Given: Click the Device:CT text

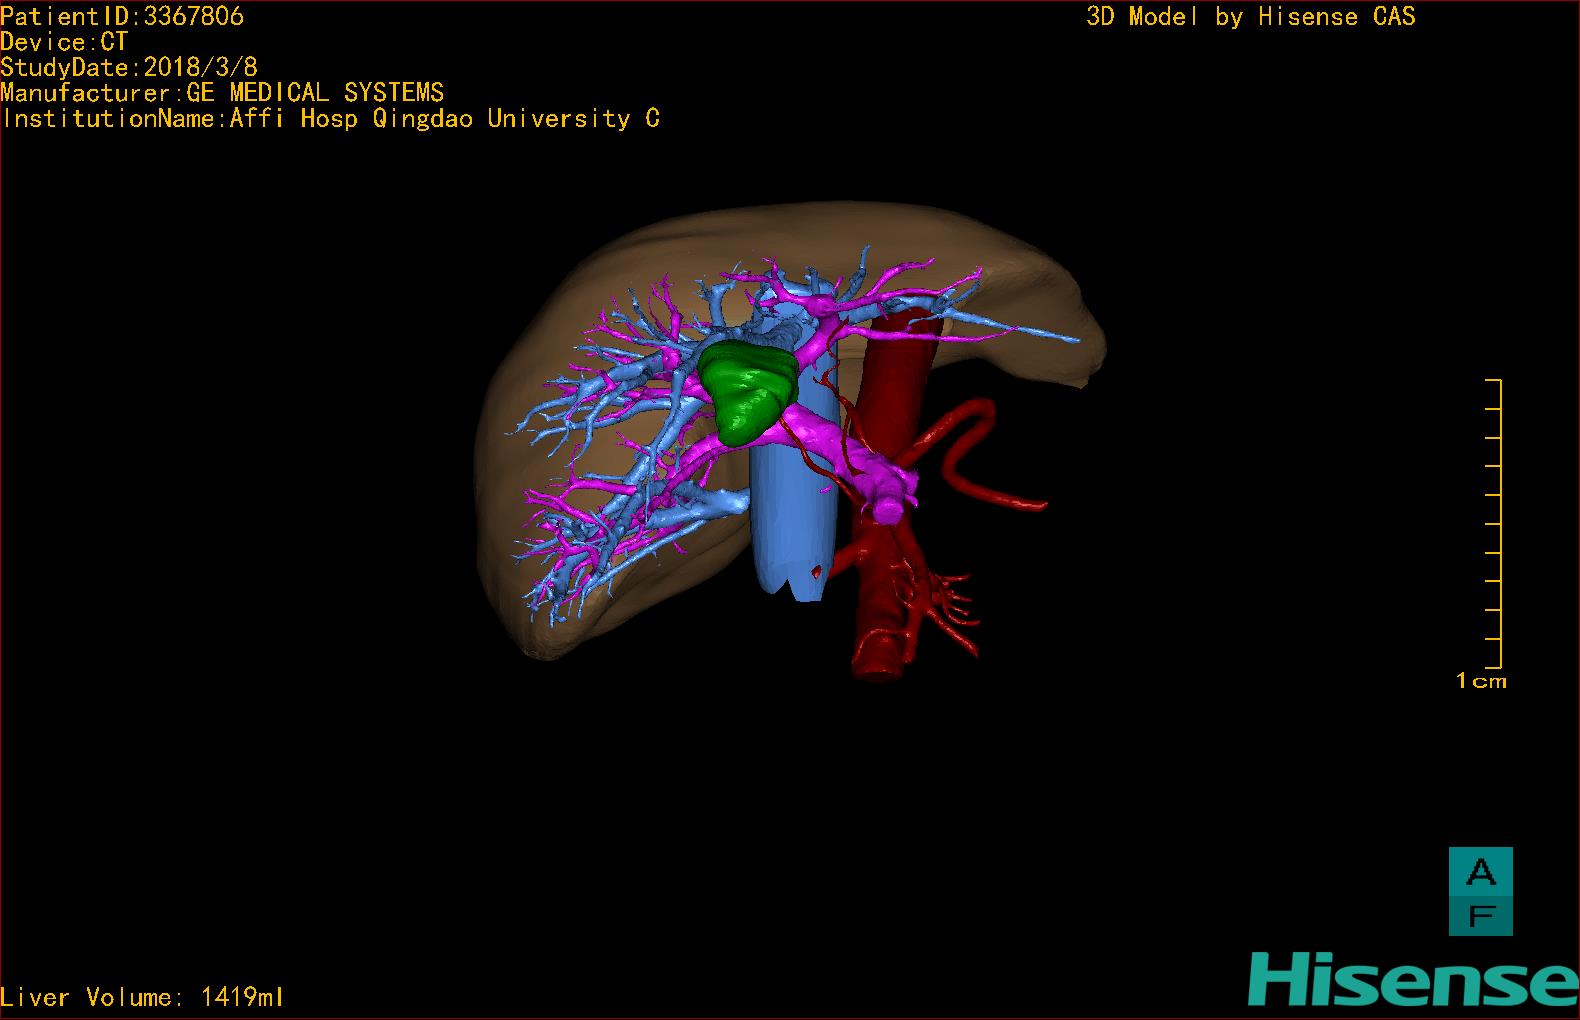Looking at the screenshot, I should click(x=64, y=42).
